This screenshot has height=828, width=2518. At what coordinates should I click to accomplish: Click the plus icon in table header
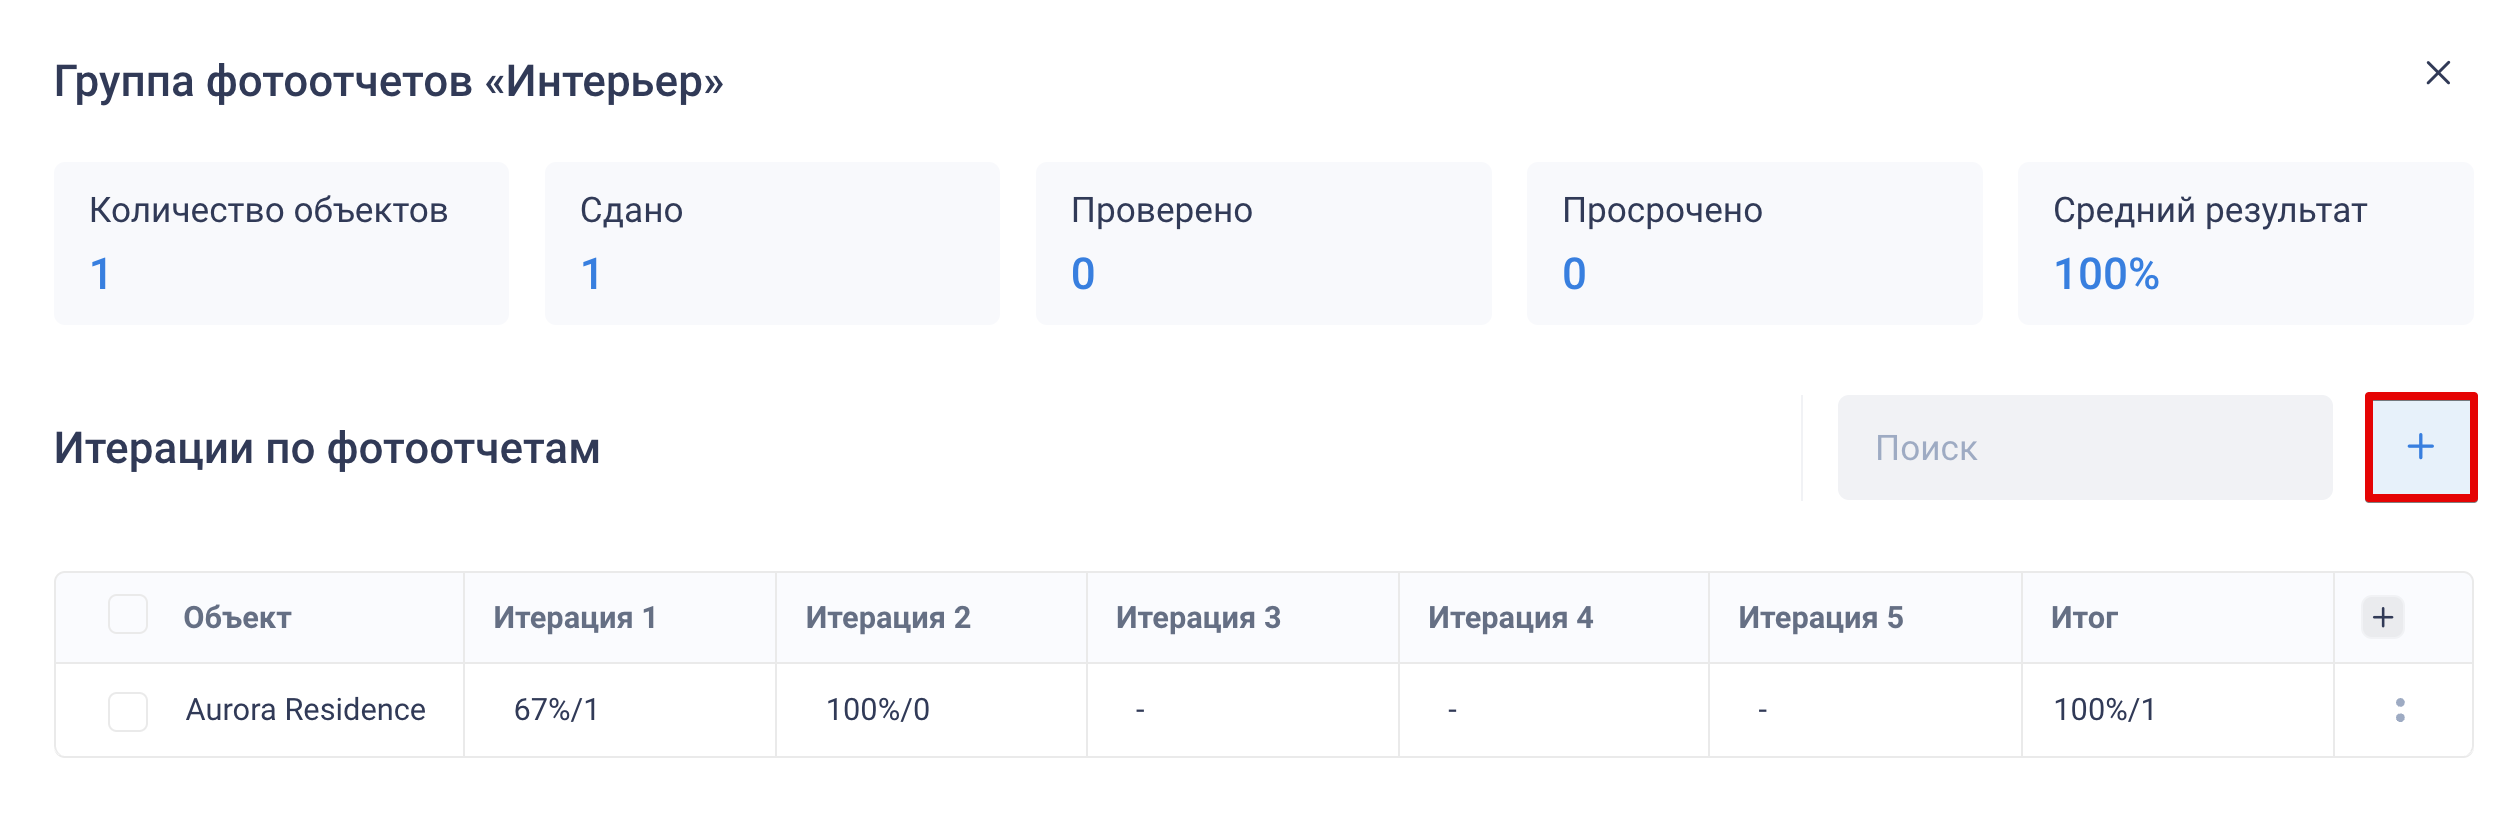coord(2383,617)
